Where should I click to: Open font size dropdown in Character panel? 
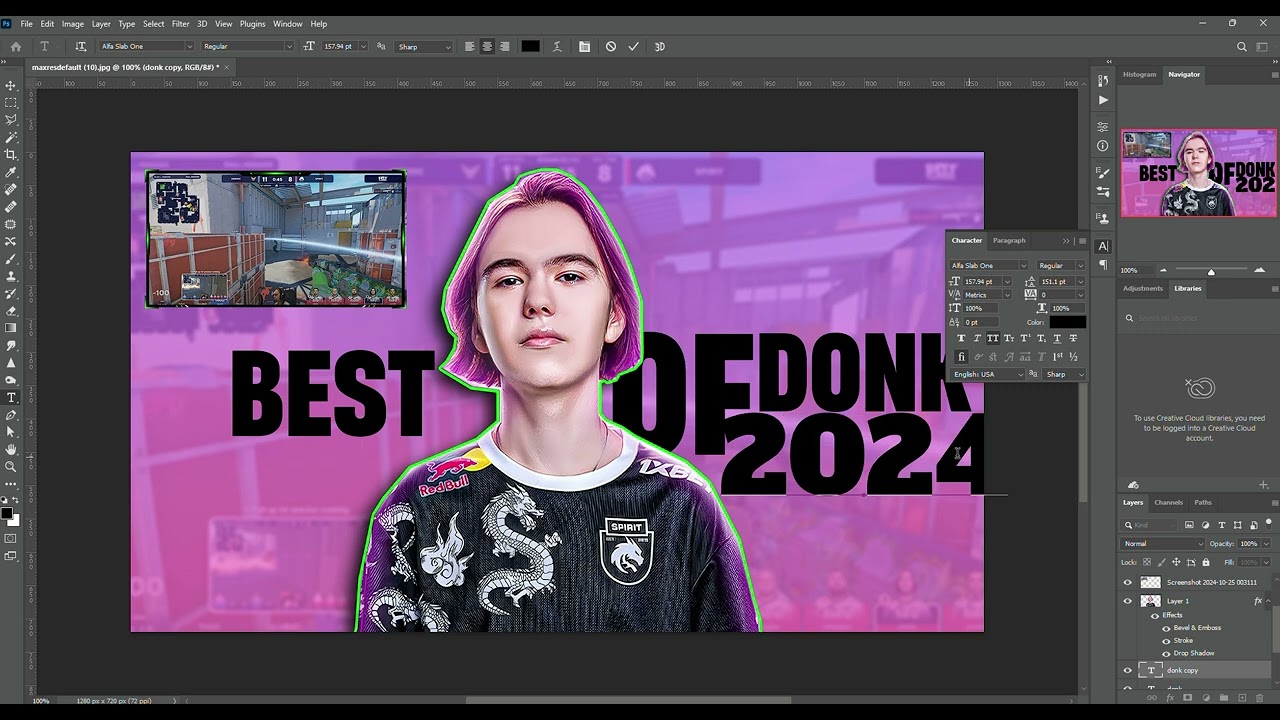[1007, 282]
